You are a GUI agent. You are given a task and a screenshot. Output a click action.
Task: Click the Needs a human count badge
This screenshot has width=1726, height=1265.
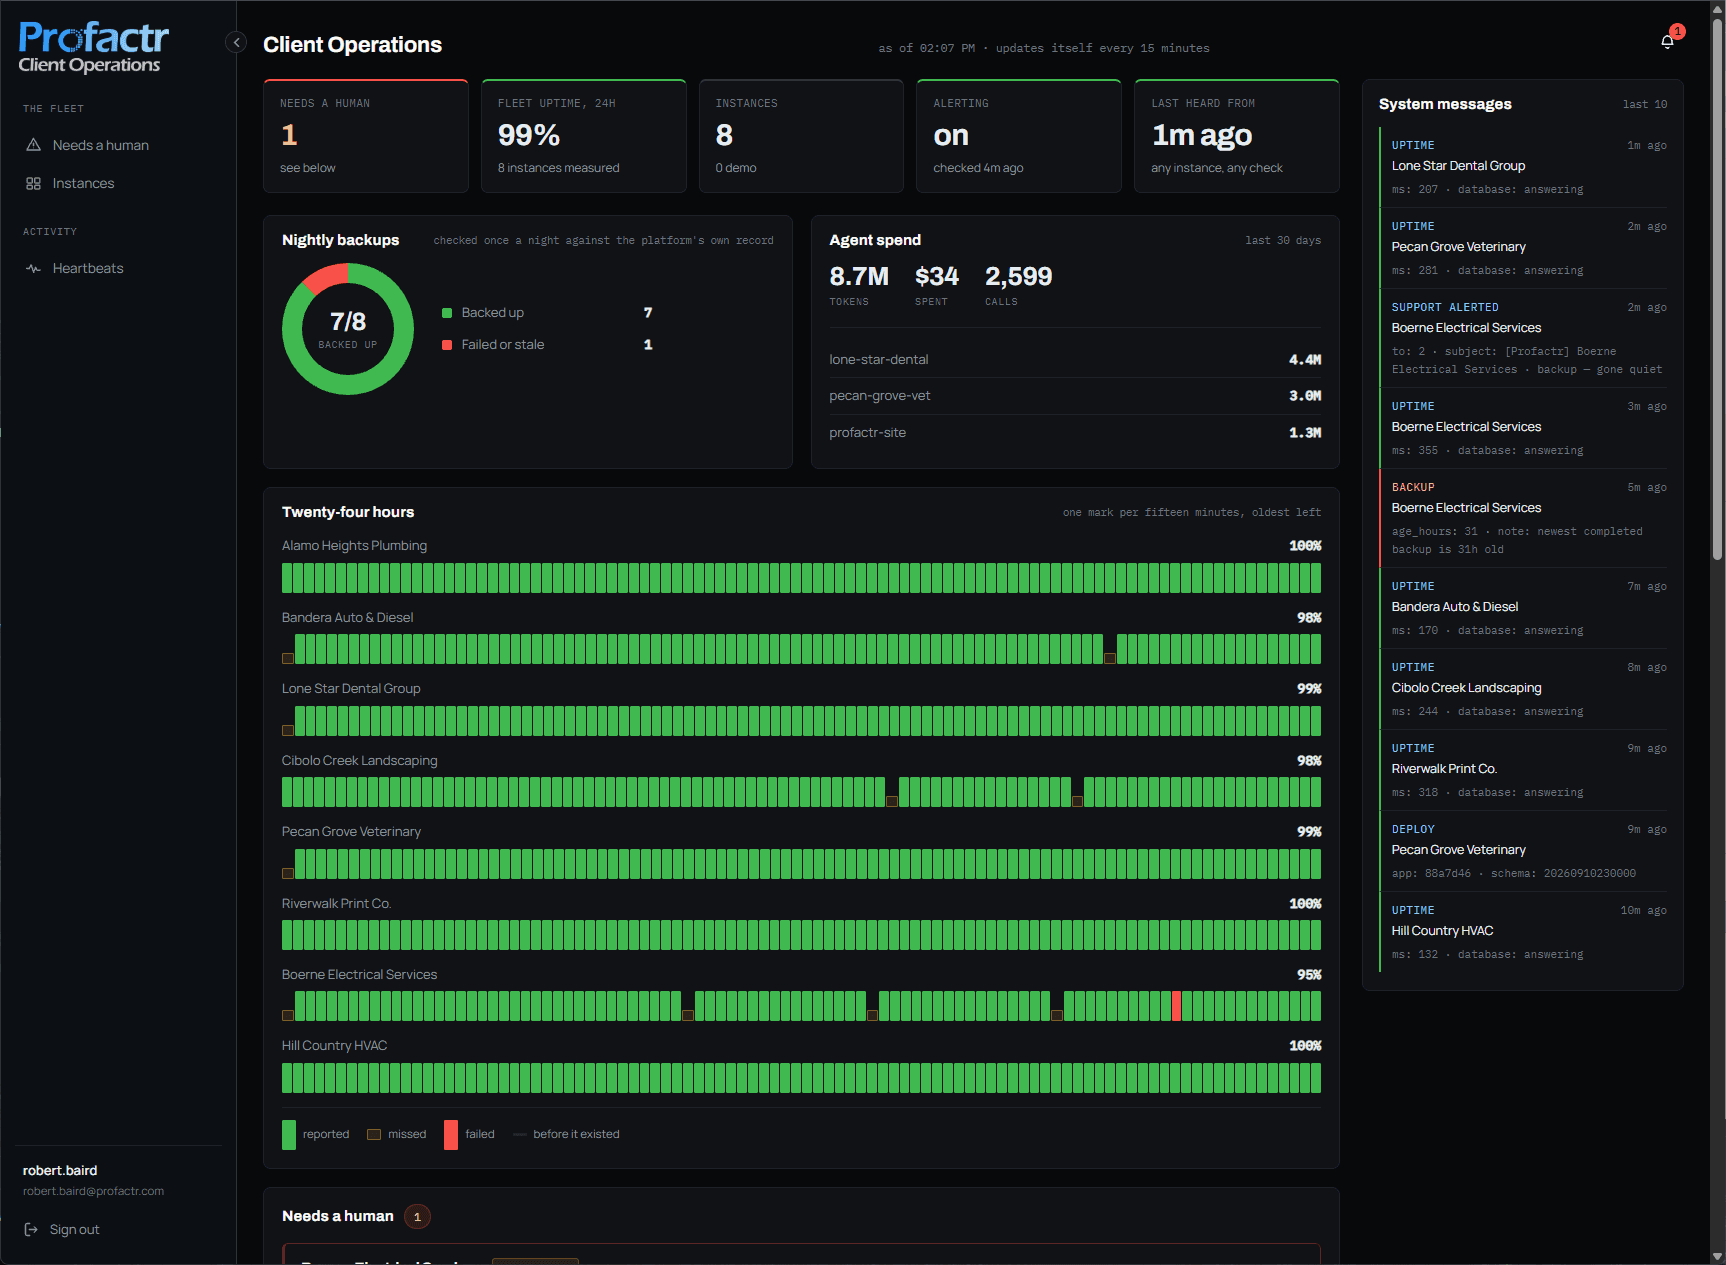[x=417, y=1217]
